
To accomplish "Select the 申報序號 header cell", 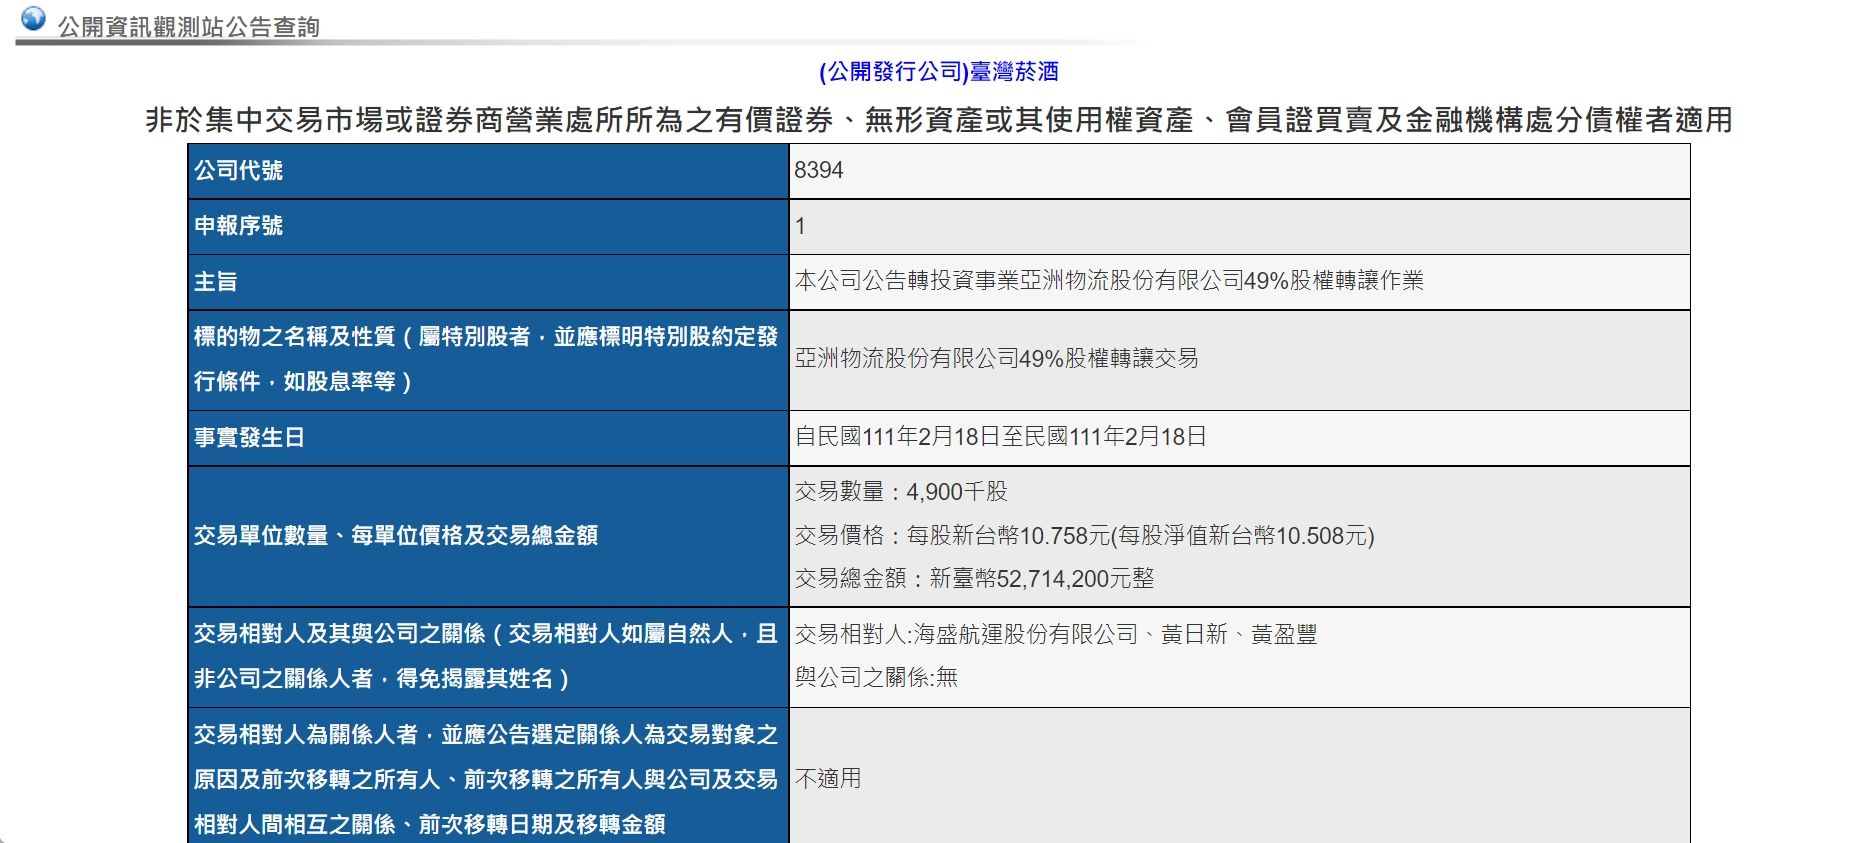I will pos(488,227).
